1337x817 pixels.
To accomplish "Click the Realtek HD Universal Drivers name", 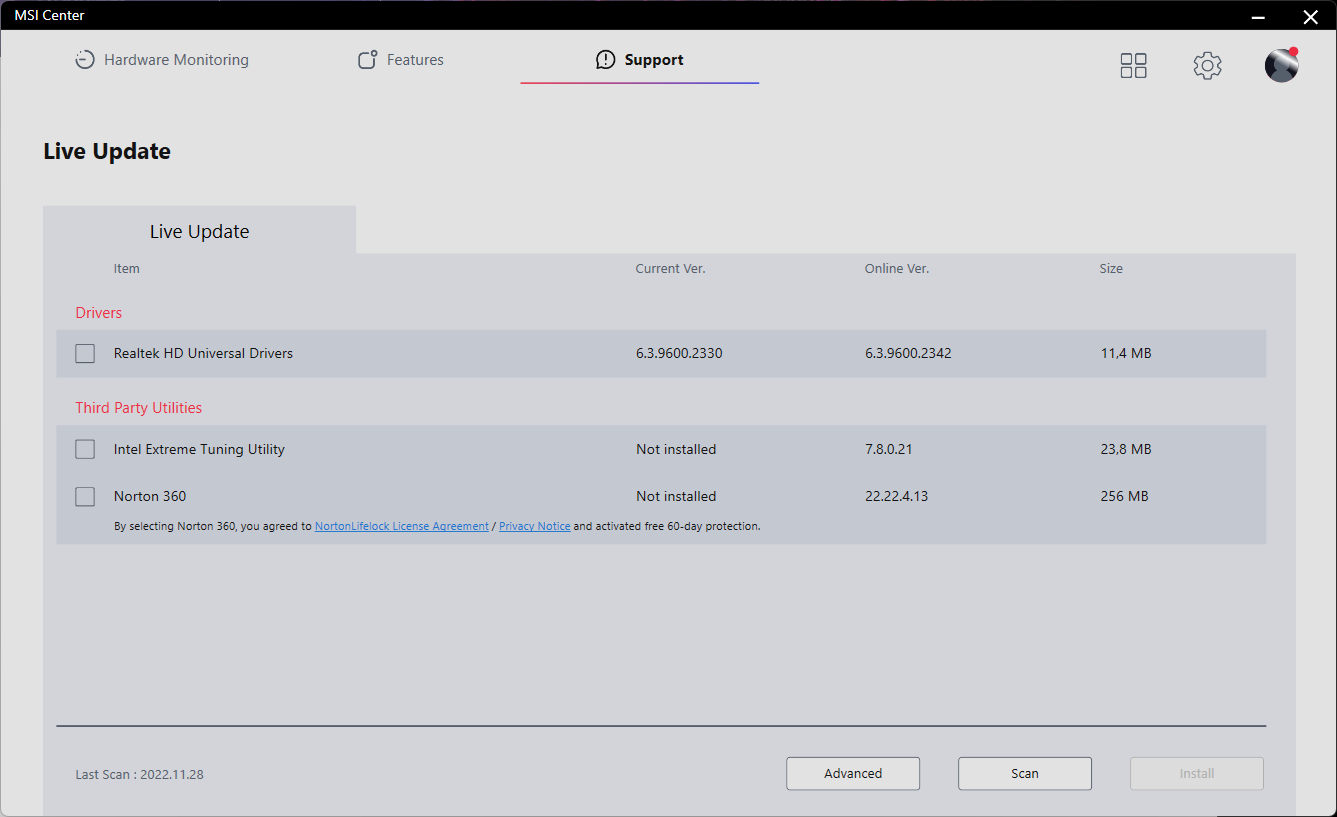I will (203, 353).
